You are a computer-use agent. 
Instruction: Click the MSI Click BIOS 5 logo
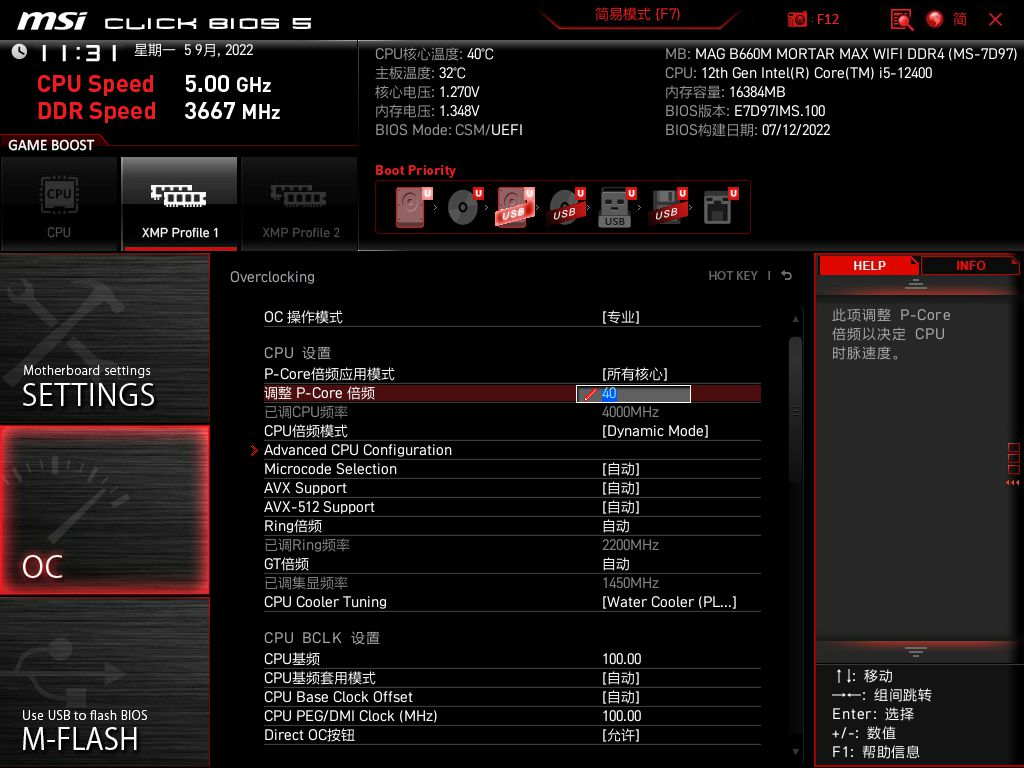[164, 22]
